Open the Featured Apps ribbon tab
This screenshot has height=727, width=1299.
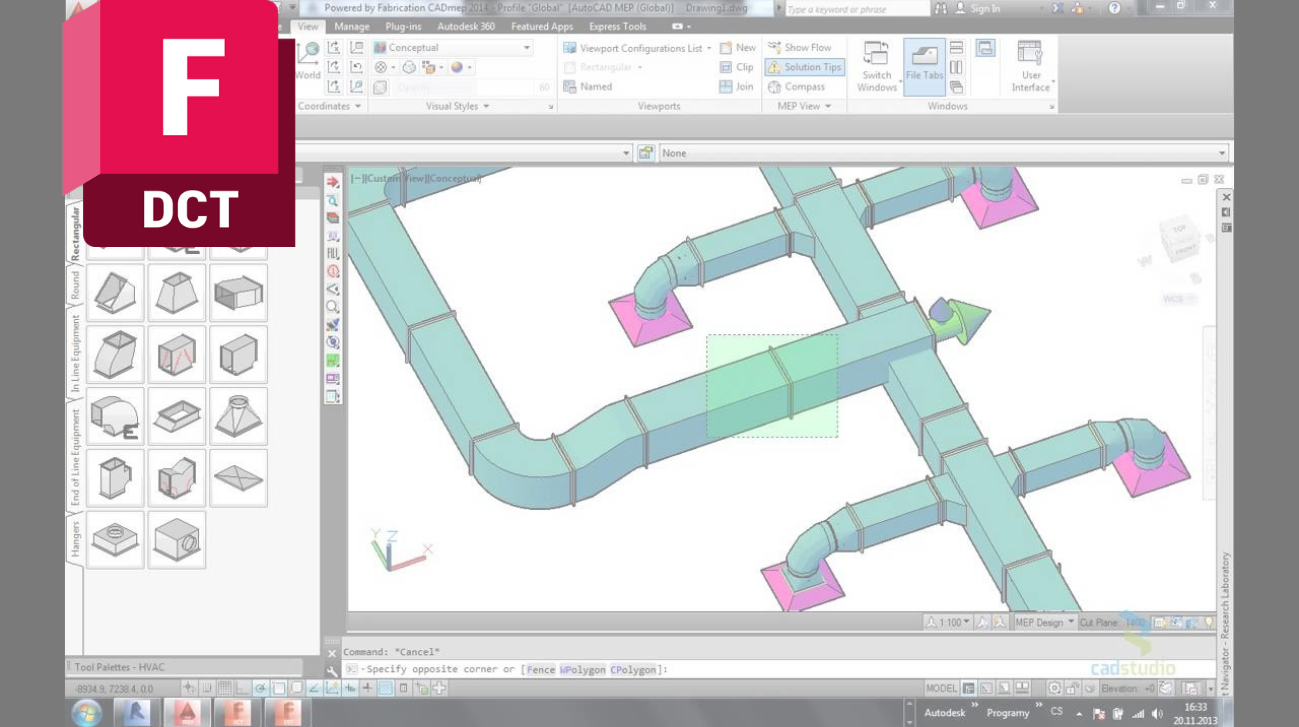(542, 27)
